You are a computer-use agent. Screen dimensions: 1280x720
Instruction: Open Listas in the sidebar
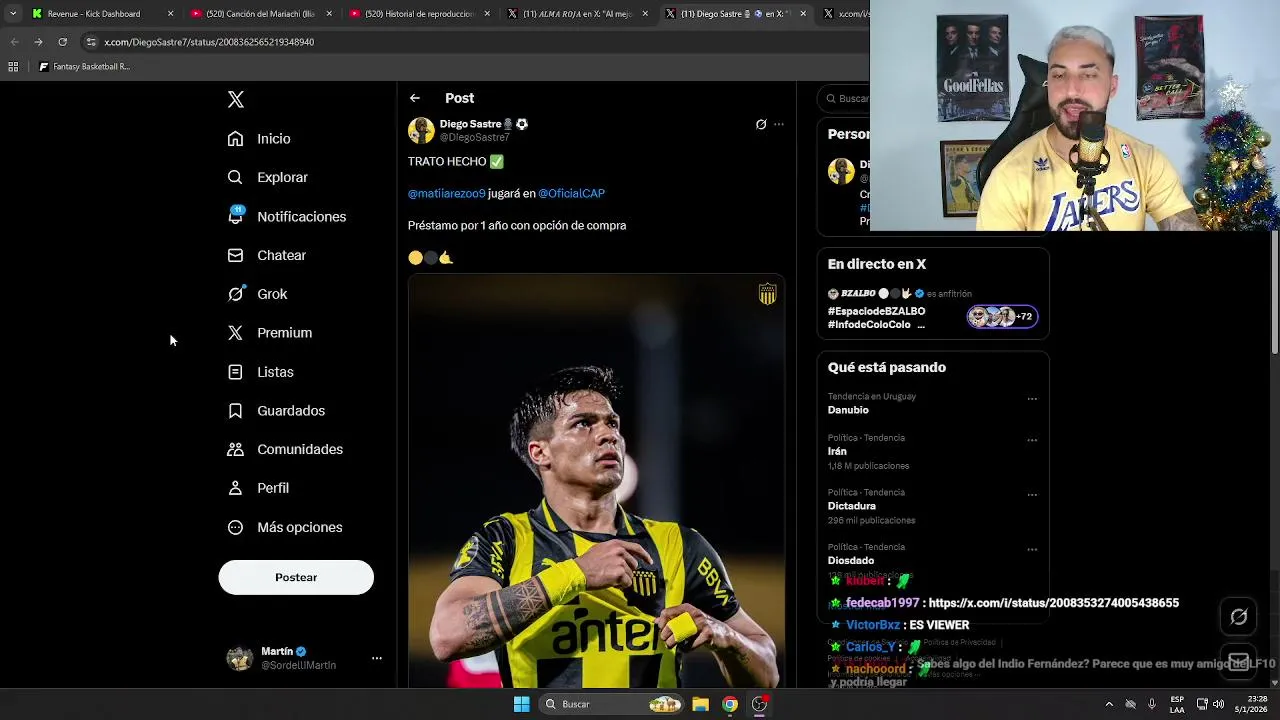click(x=260, y=372)
